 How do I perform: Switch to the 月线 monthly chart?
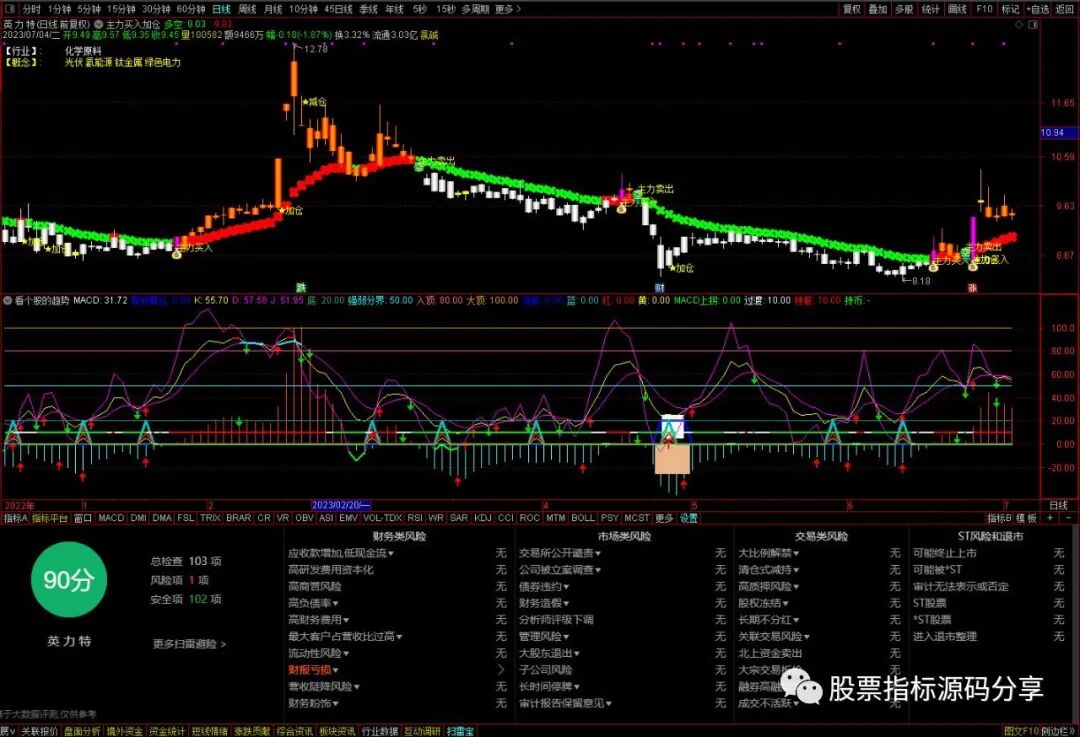tap(273, 9)
